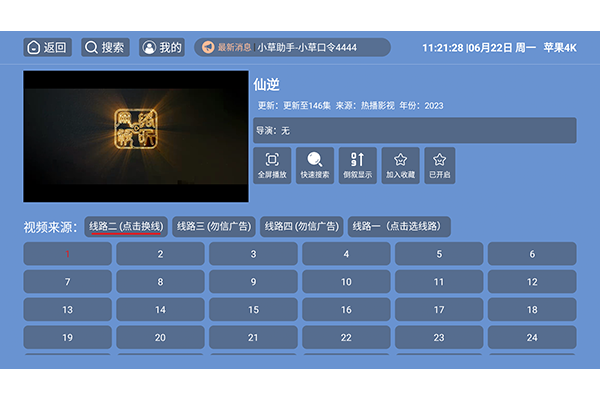The width and height of the screenshot is (600, 400).
Task: Click the 11:21:28 clock display
Action: (x=443, y=48)
